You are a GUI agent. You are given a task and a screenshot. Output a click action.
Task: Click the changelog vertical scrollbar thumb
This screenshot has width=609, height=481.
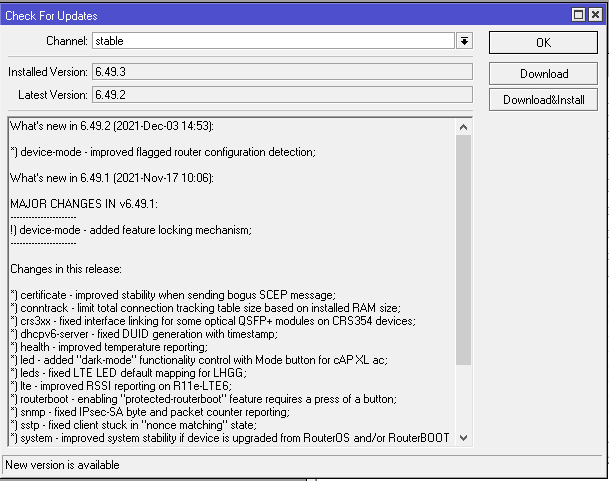pos(463,250)
